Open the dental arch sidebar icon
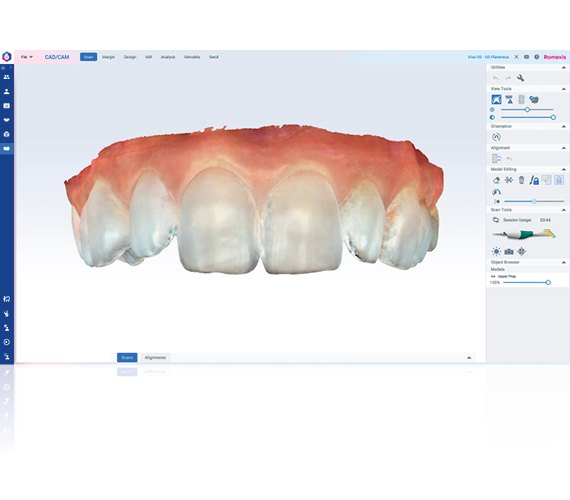570x500 pixels. 7,120
